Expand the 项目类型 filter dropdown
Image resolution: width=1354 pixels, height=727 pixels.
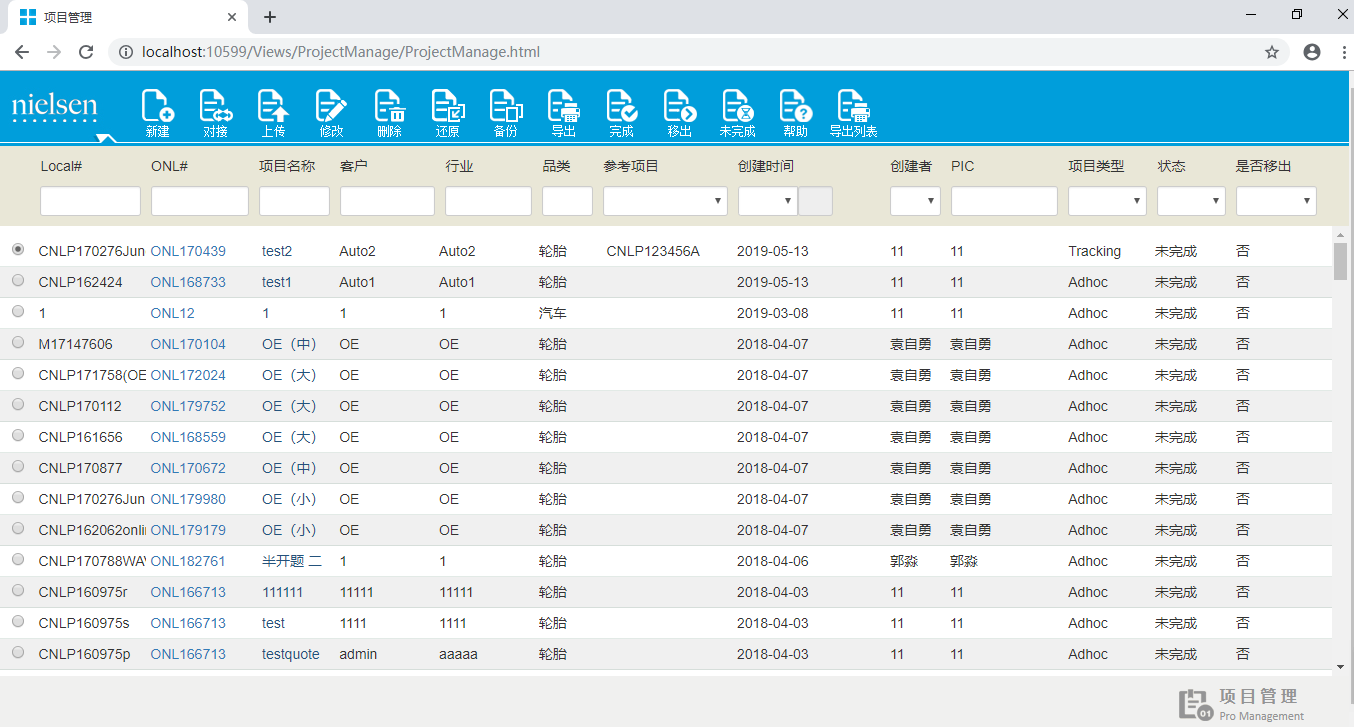(x=1107, y=201)
